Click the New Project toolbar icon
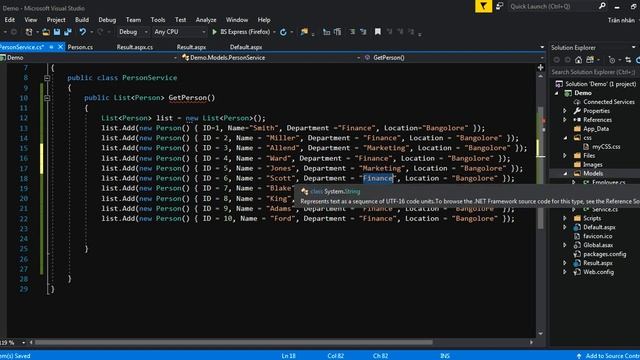This screenshot has height=360, width=640. point(29,32)
